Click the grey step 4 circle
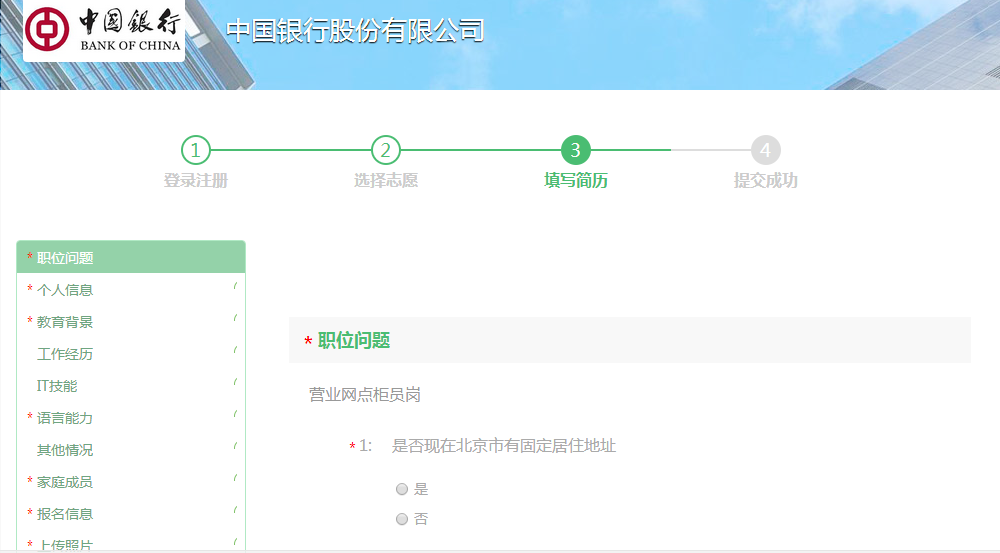The height and width of the screenshot is (553, 1000). point(766,150)
